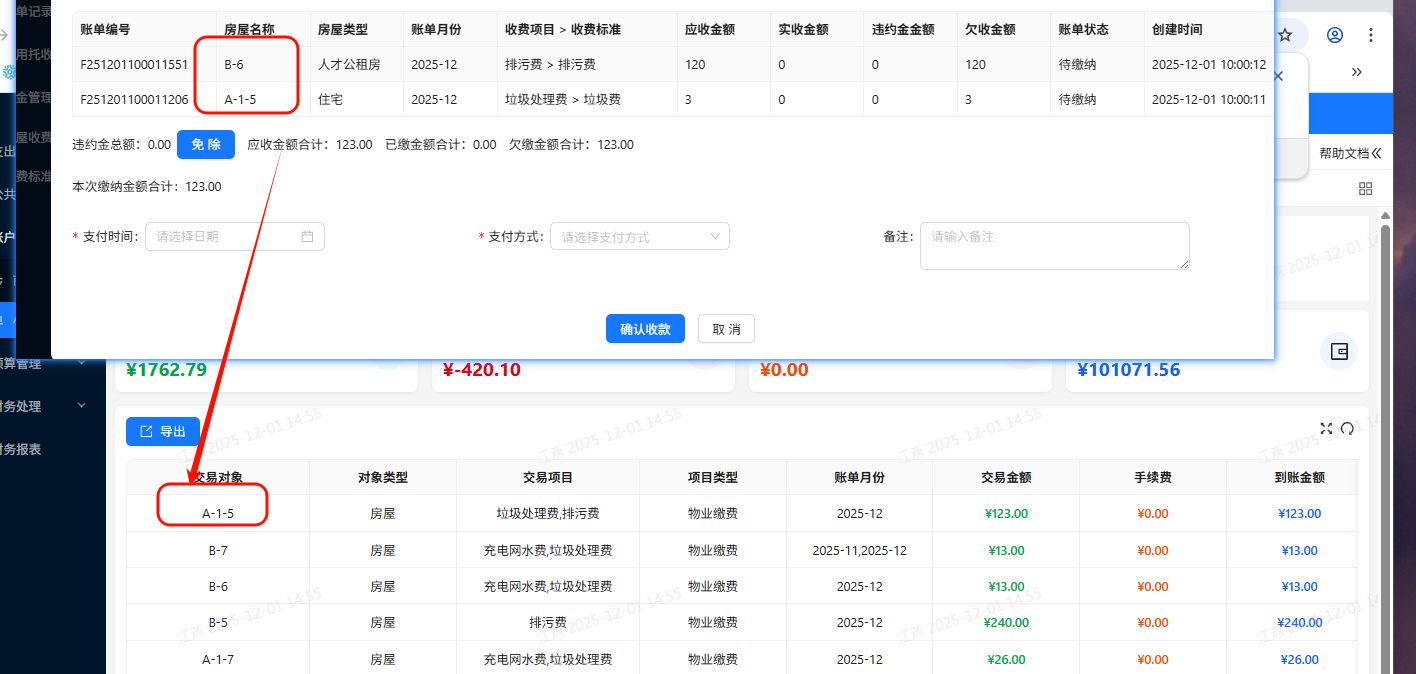Close the notification popup with the × icon

1277,75
